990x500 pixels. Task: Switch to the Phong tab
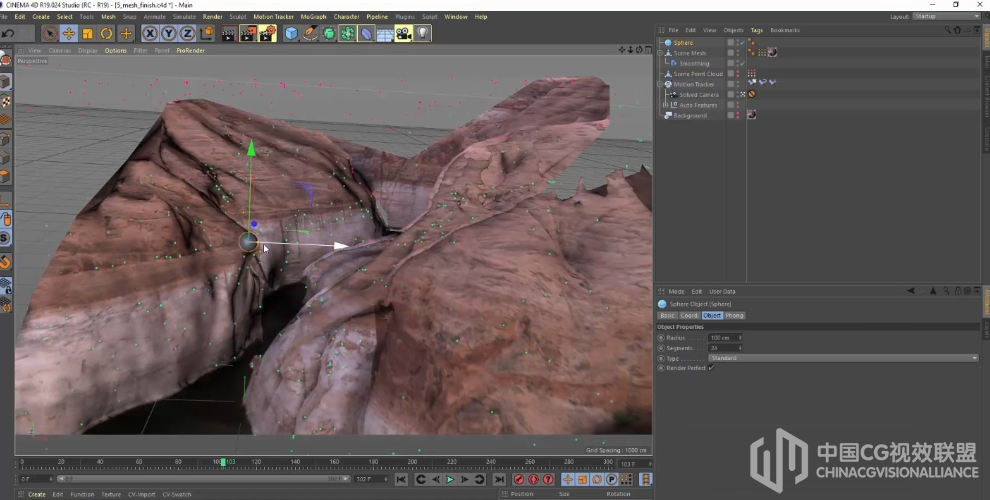[734, 315]
